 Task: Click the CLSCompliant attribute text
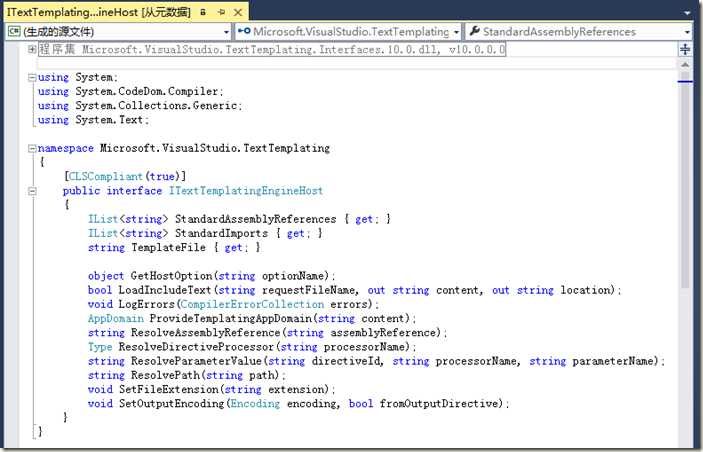click(x=105, y=177)
